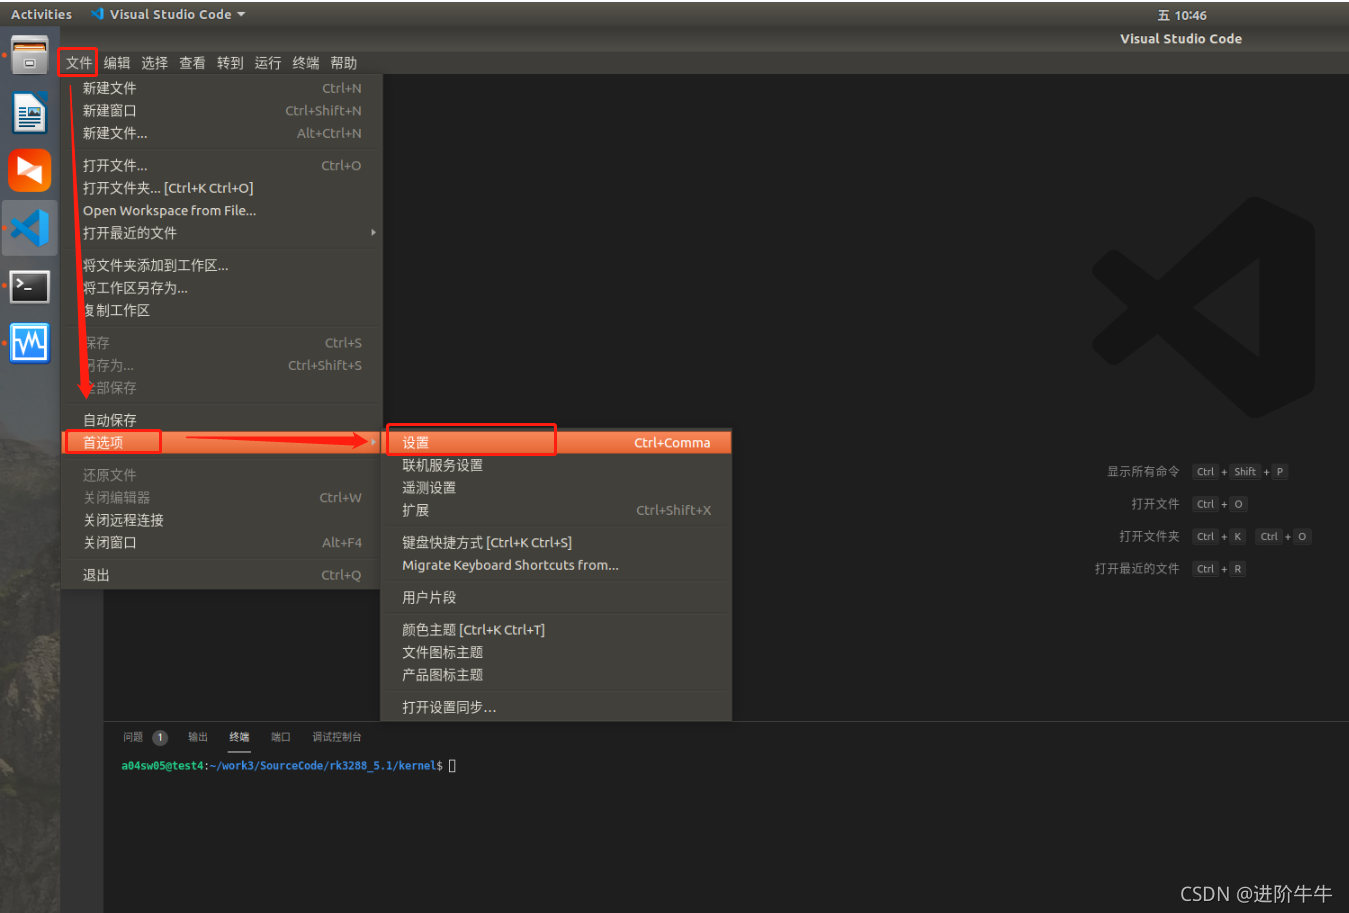
Task: Click the 打开最近的文件 hint in editor area
Action: click(1137, 569)
